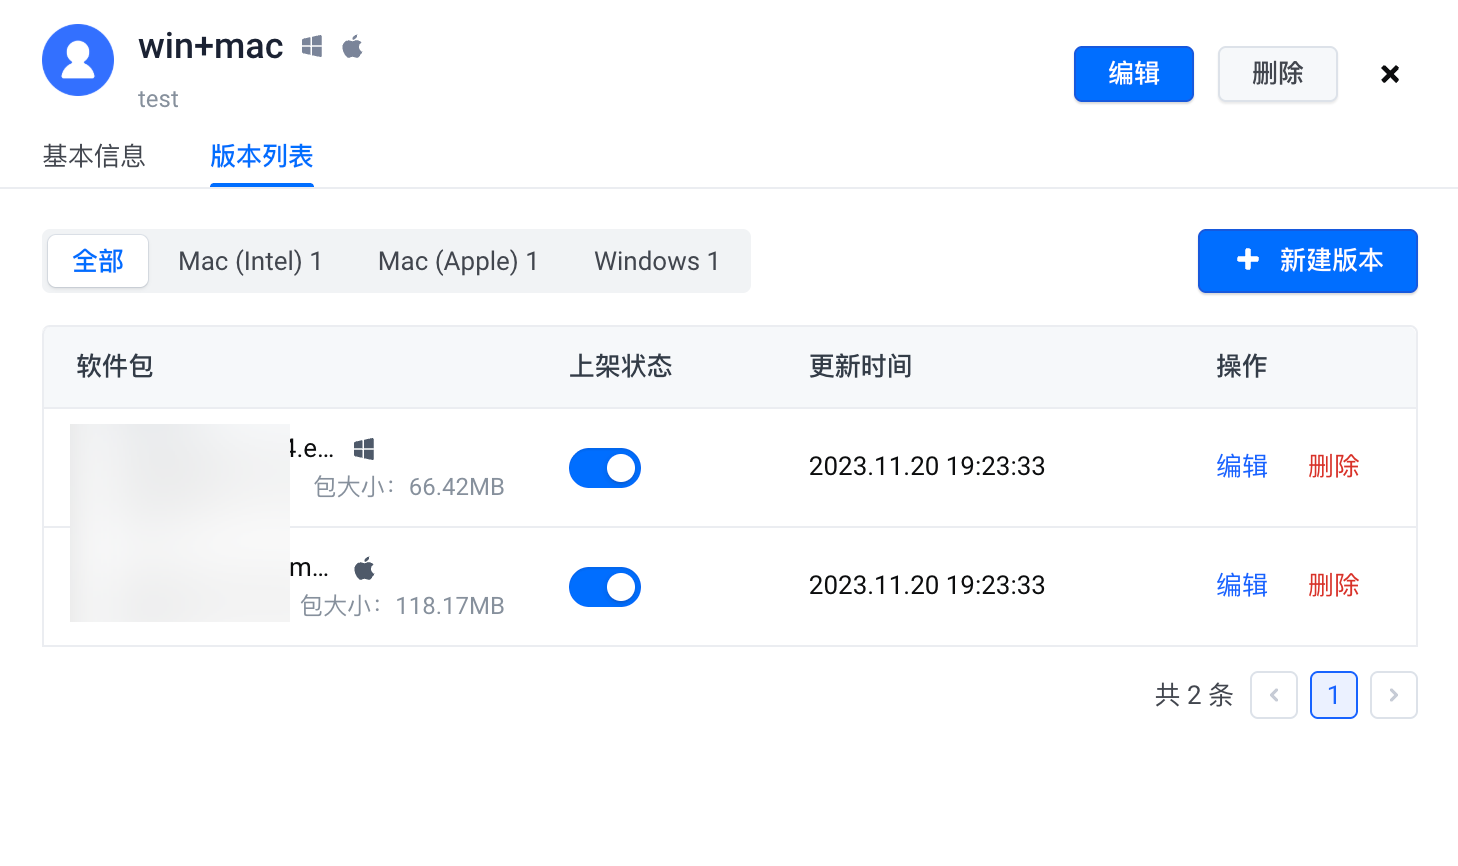Filter versions by Mac (Apple)
1458x866 pixels.
coord(458,261)
